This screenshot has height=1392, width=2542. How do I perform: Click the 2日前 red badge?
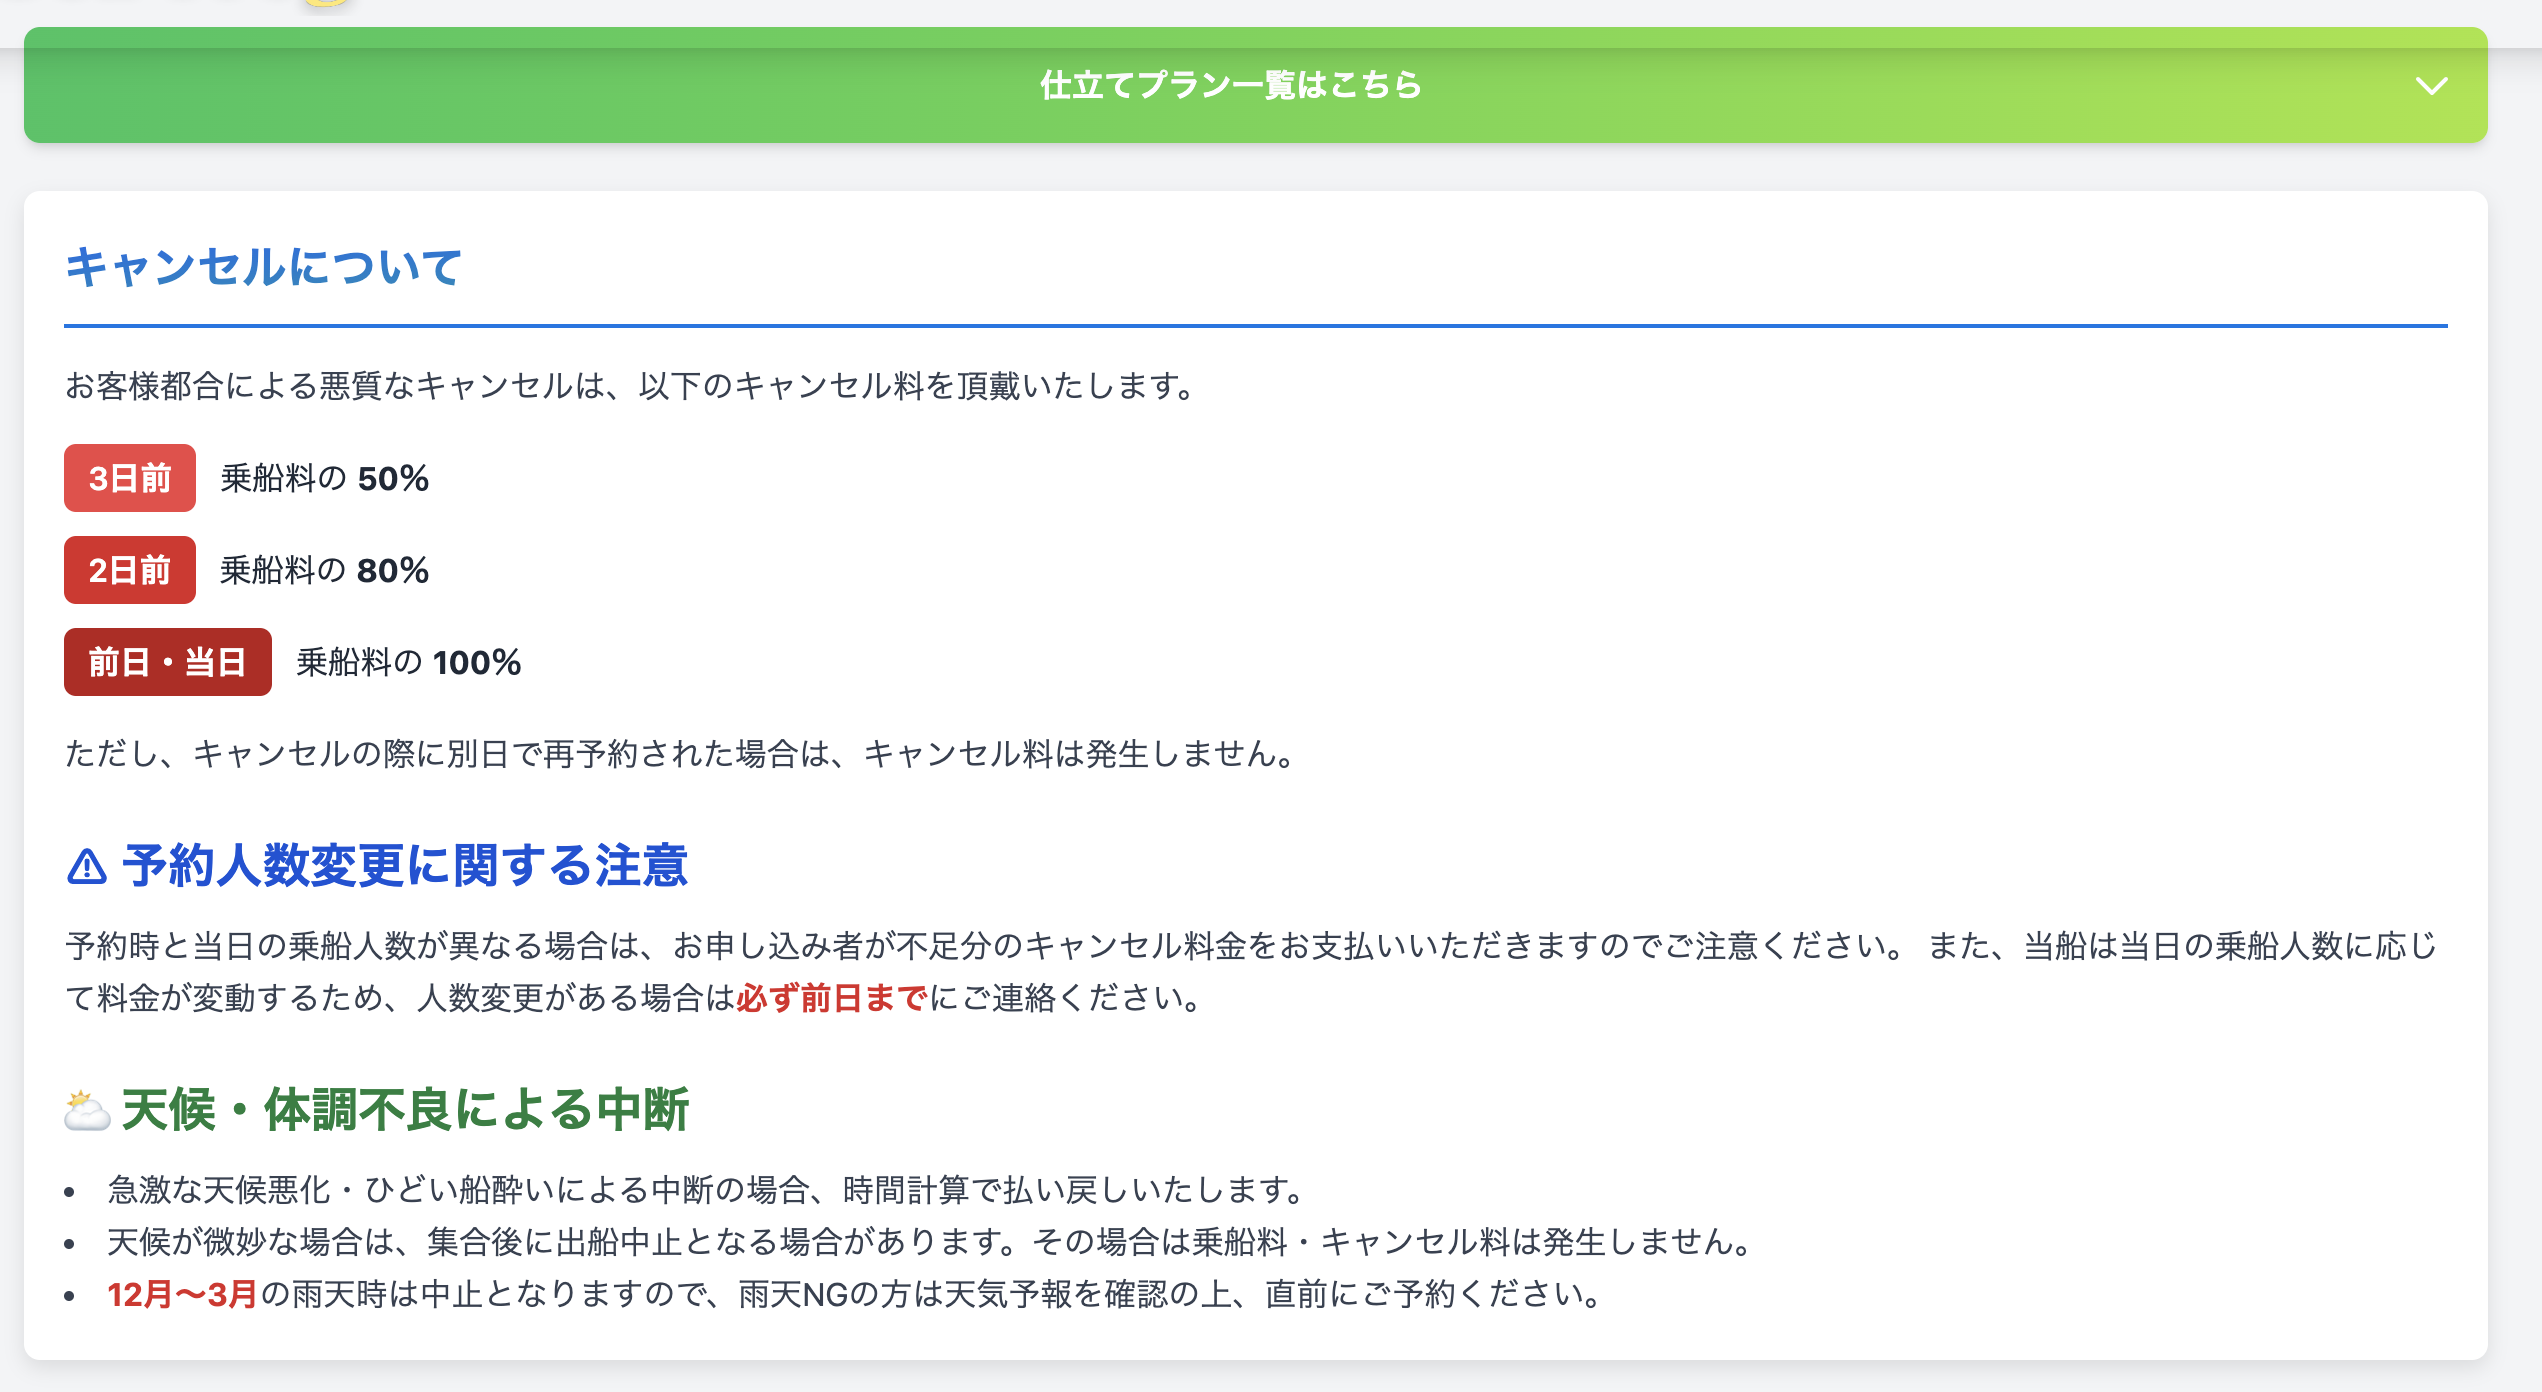(130, 570)
